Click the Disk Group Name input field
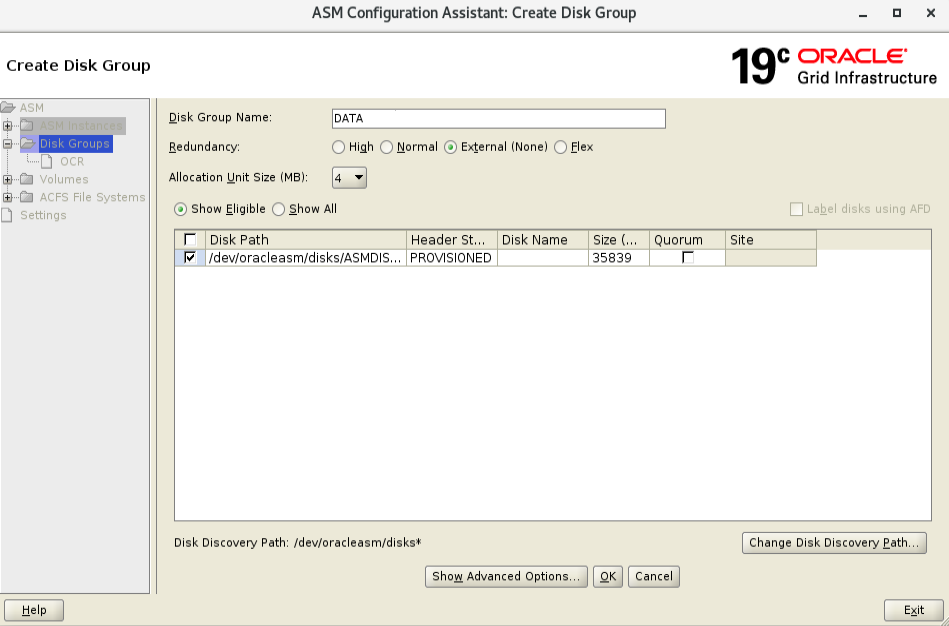This screenshot has height=626, width=949. tap(499, 119)
